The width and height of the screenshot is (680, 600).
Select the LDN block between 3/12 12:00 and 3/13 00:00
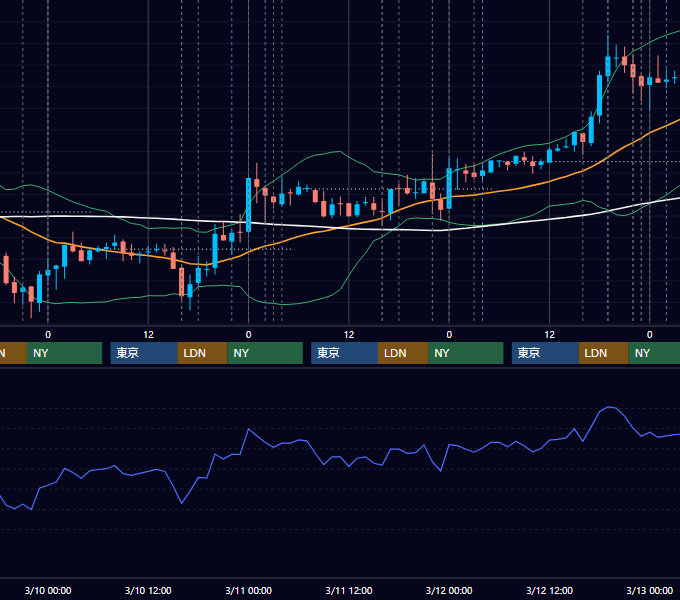pyautogui.click(x=604, y=353)
